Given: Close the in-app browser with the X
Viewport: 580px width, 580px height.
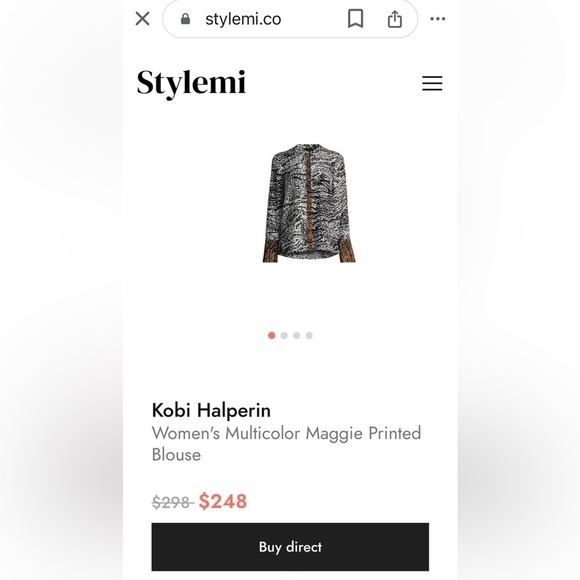Looking at the screenshot, I should click(142, 18).
